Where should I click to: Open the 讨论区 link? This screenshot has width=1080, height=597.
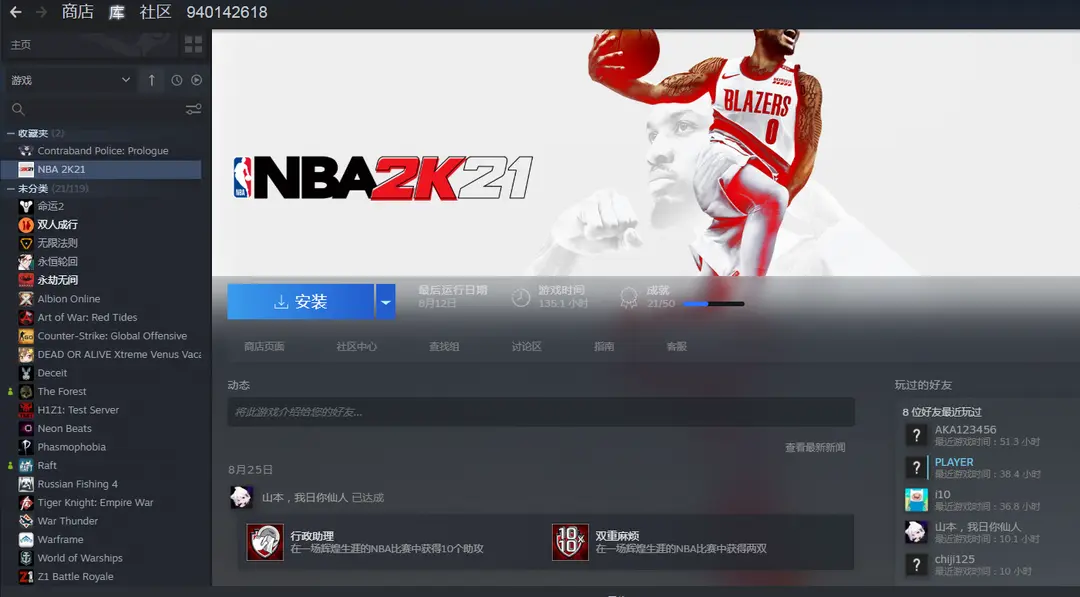click(527, 346)
